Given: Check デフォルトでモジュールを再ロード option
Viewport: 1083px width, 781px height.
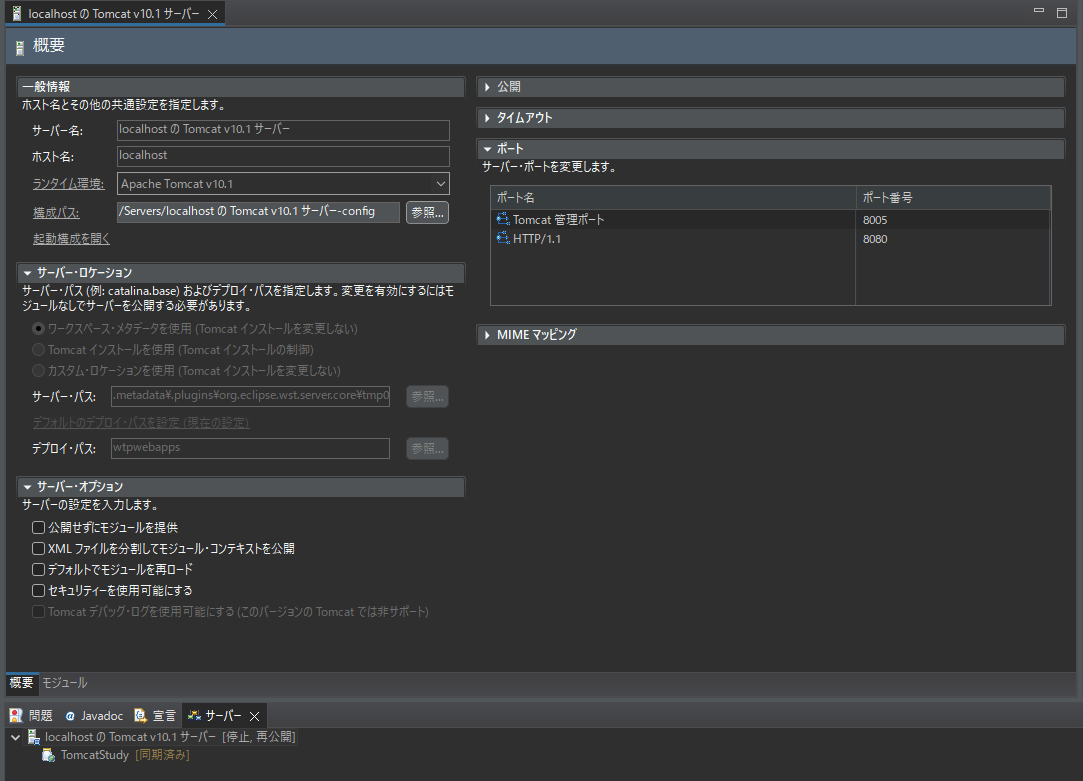Looking at the screenshot, I should click(x=37, y=569).
